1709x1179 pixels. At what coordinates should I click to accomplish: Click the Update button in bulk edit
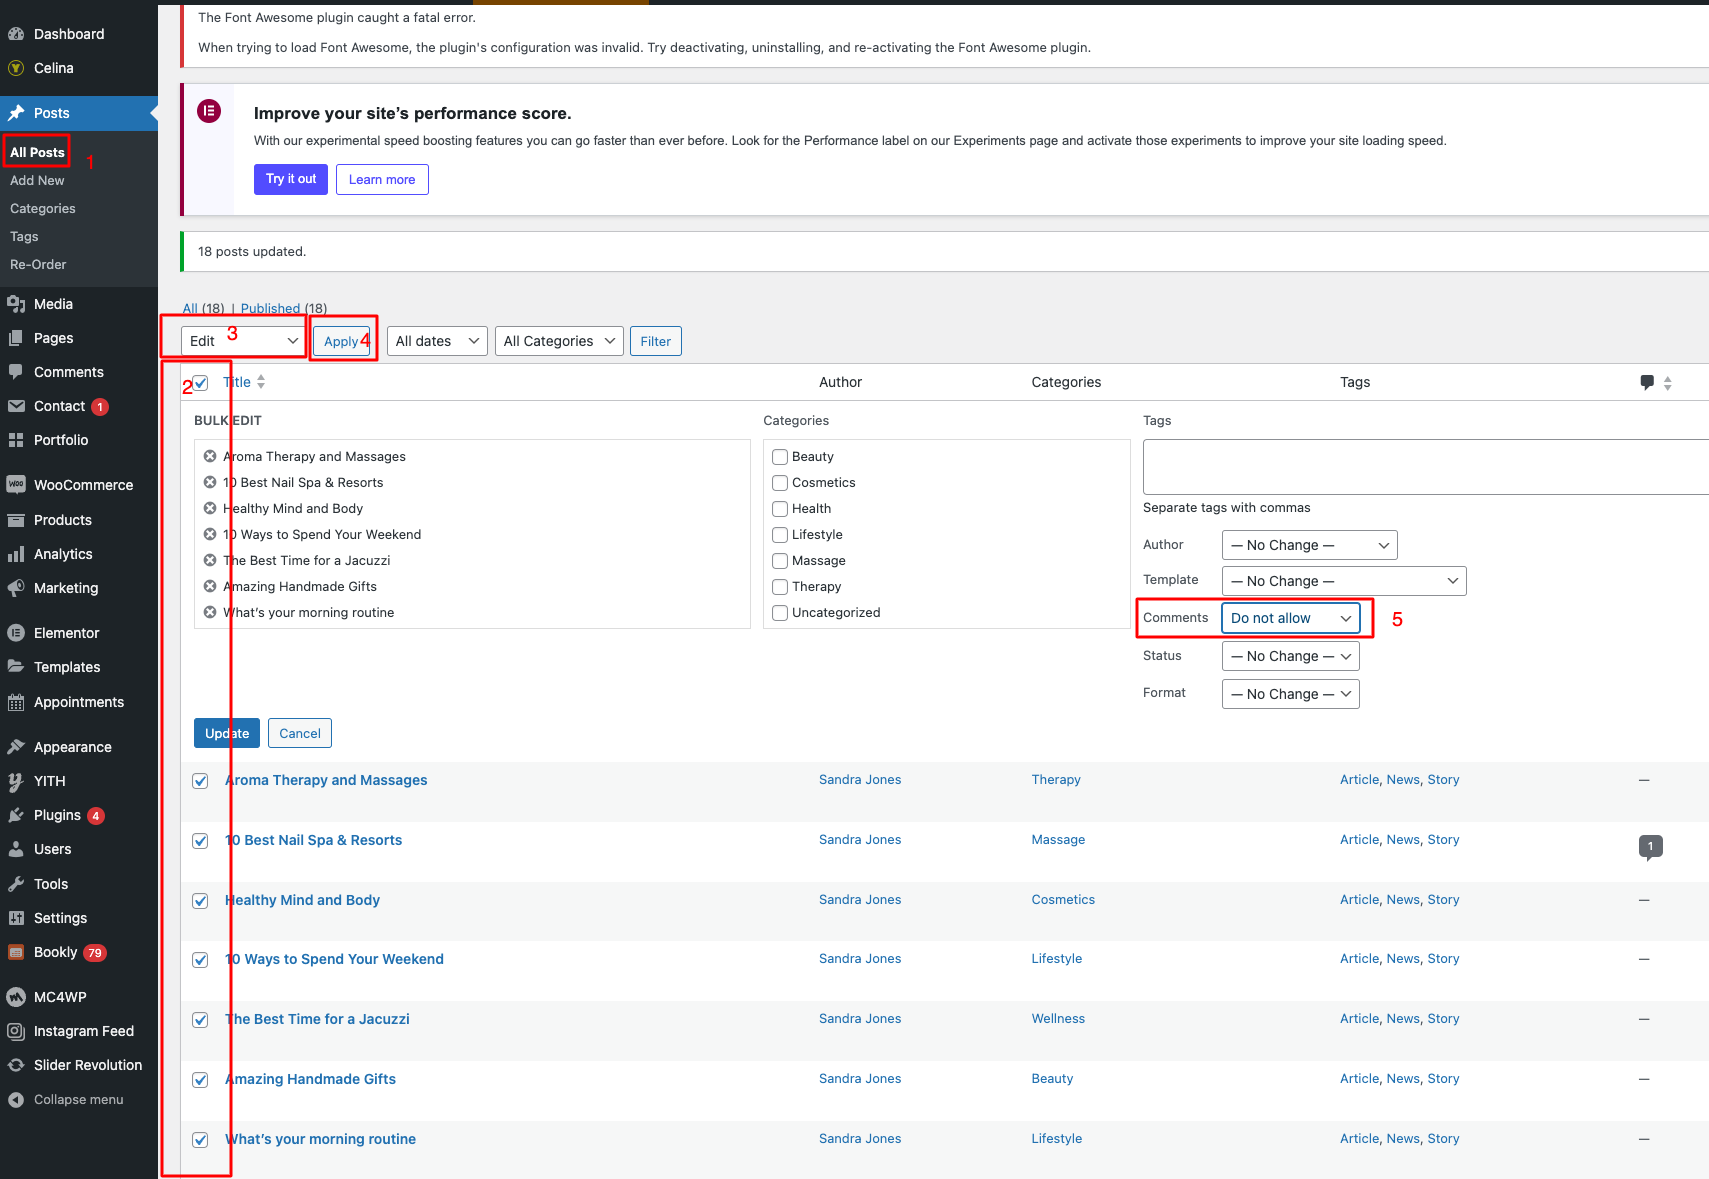pyautogui.click(x=227, y=733)
